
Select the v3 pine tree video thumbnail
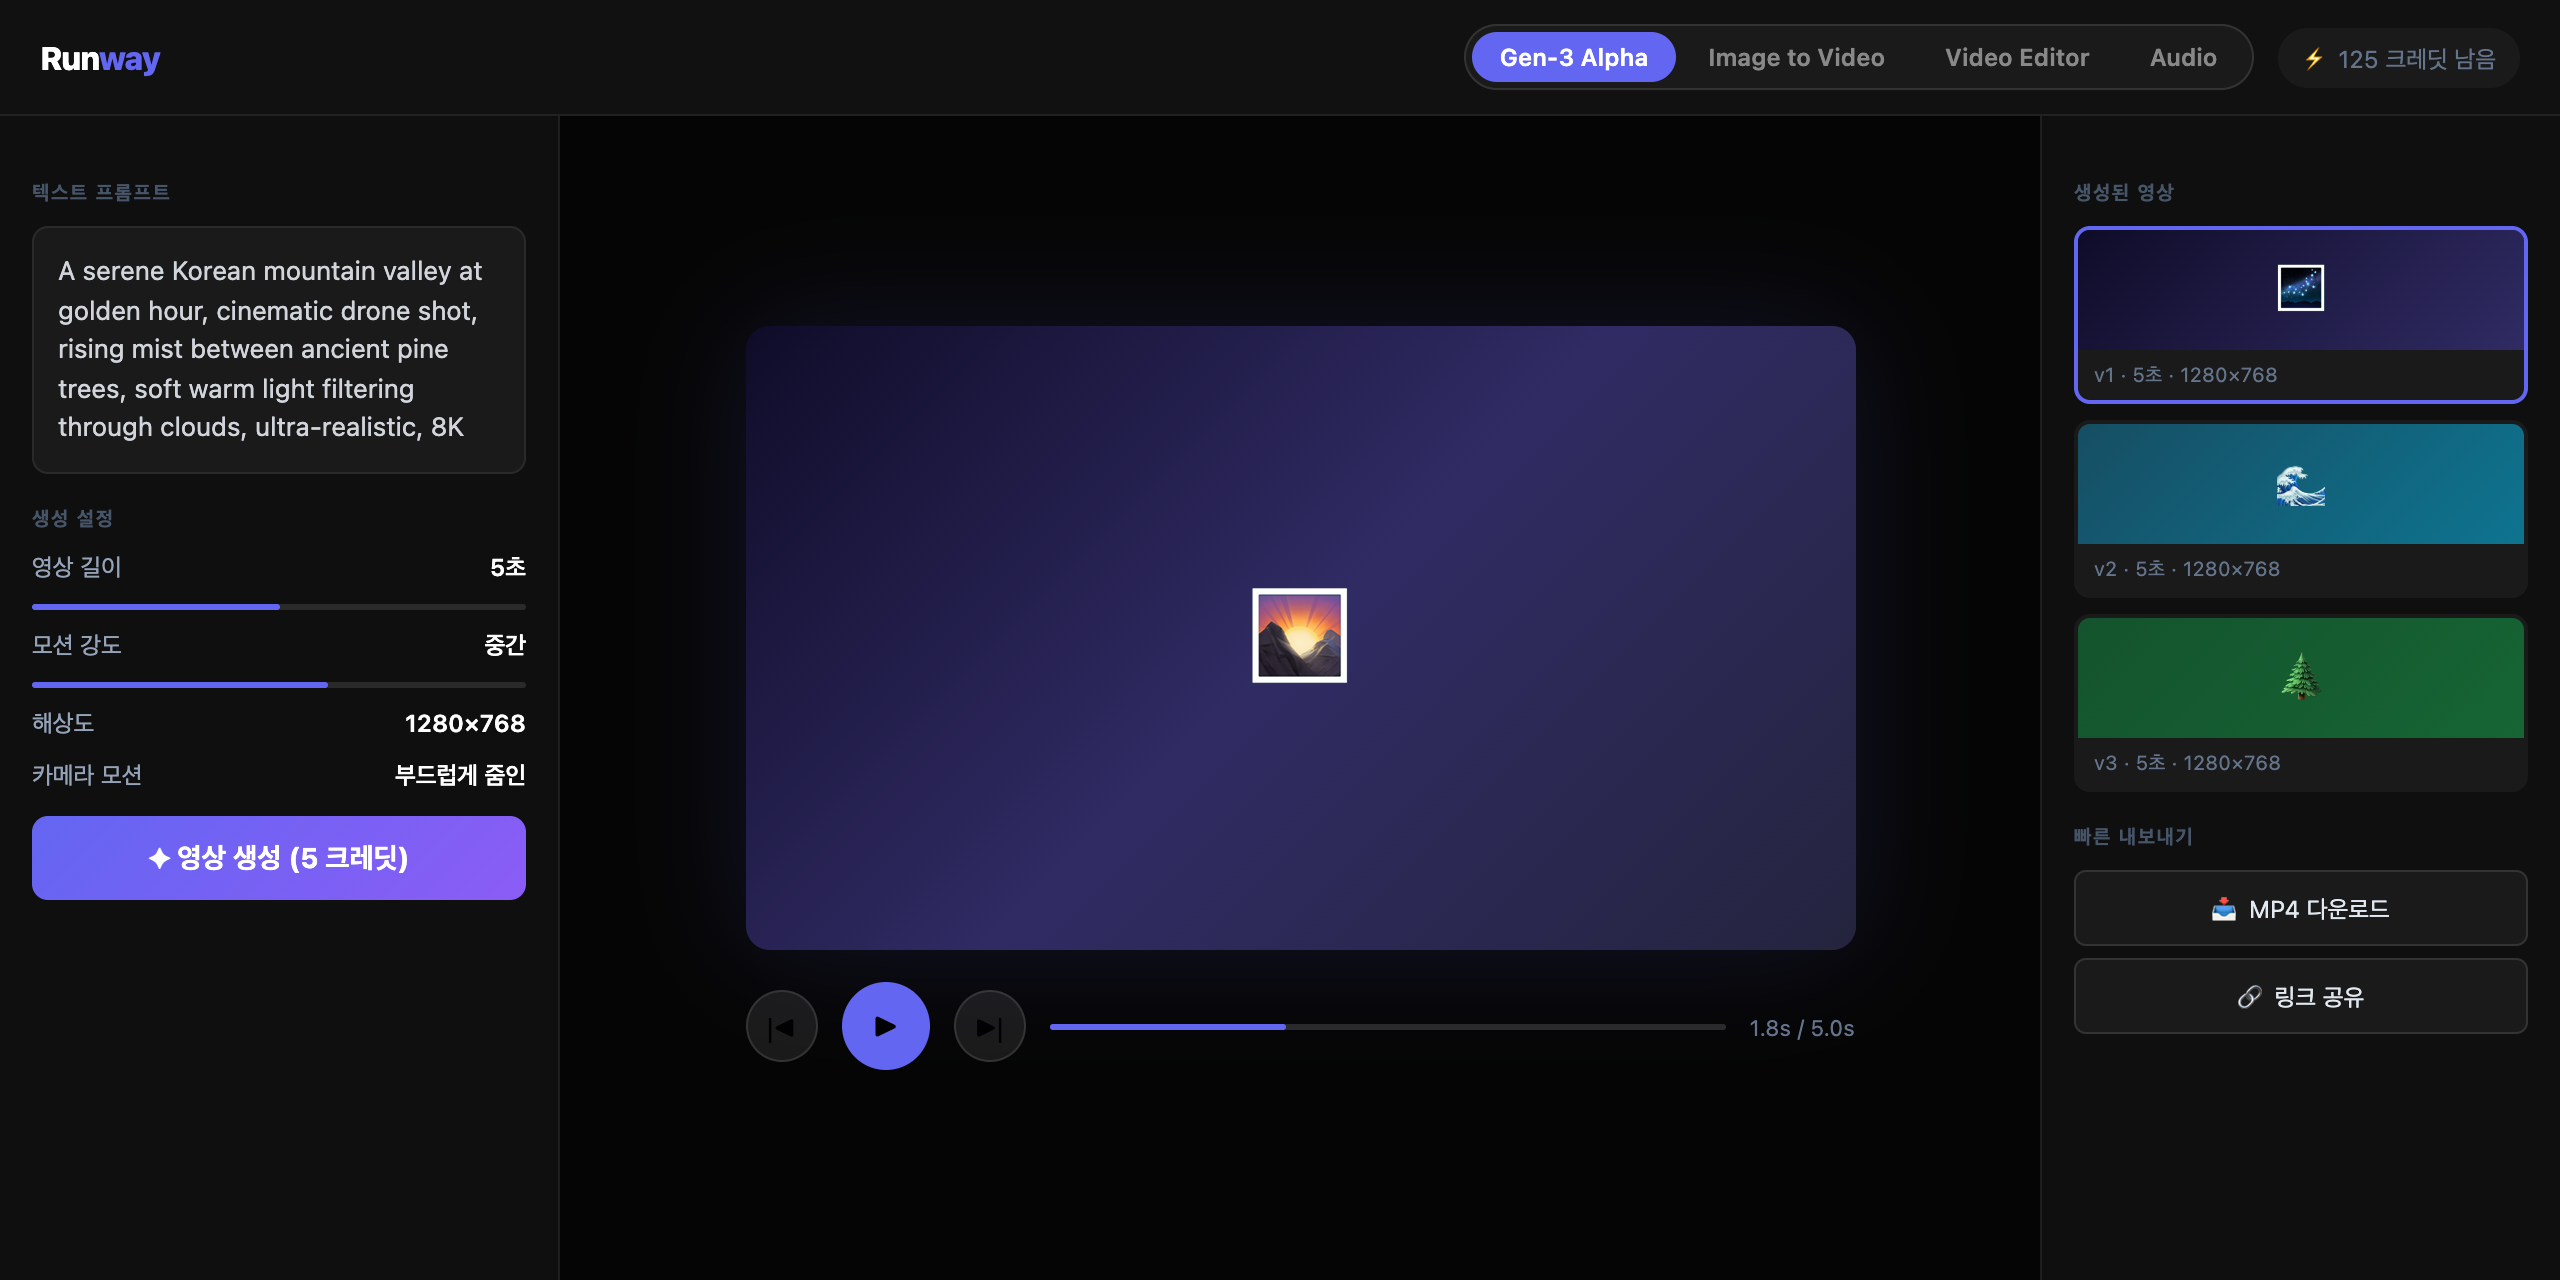(2300, 702)
